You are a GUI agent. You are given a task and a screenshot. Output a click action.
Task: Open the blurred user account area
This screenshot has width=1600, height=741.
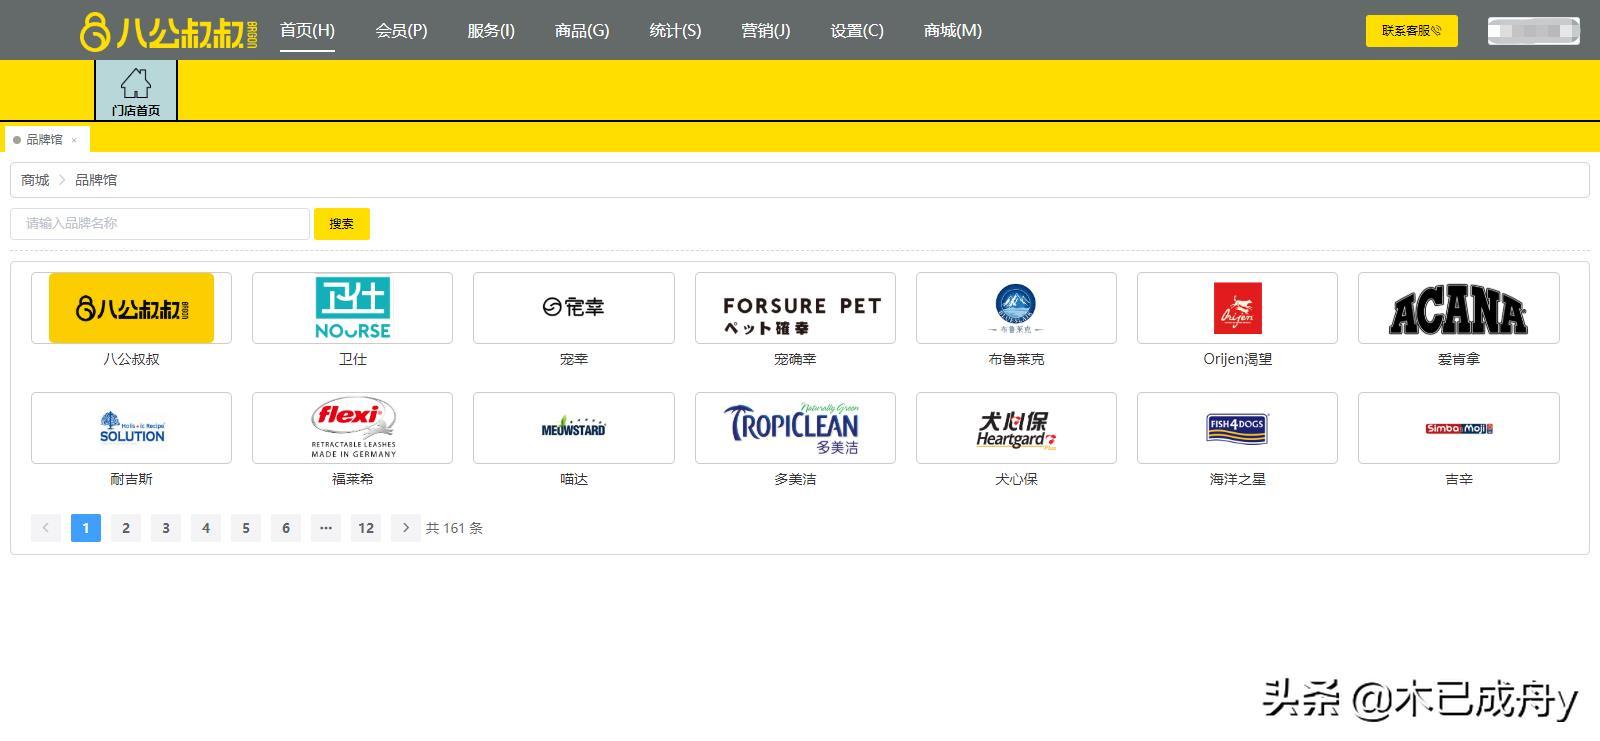pyautogui.click(x=1533, y=31)
